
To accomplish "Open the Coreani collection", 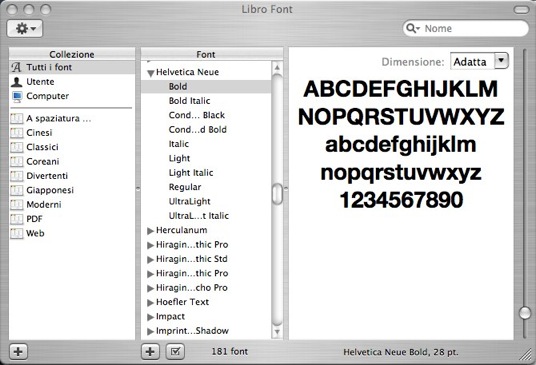I will 72,162.
